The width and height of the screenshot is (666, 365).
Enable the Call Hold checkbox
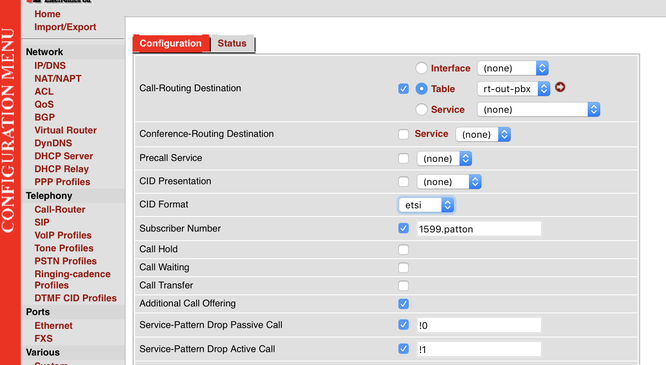tap(403, 249)
